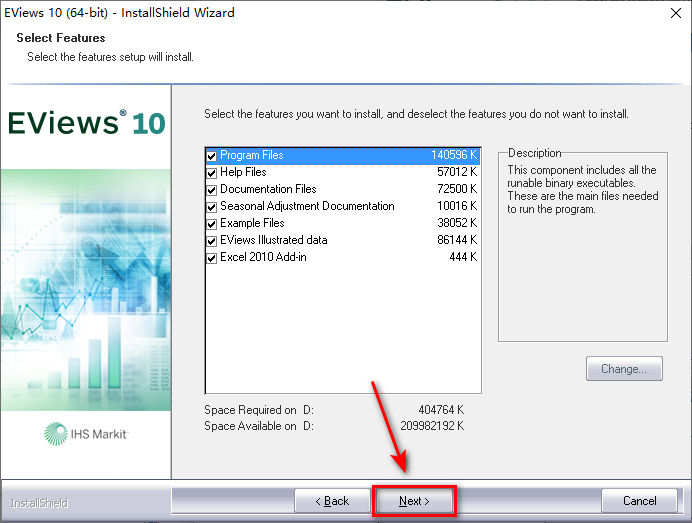The image size is (692, 523).
Task: Click the Next button
Action: 414,501
